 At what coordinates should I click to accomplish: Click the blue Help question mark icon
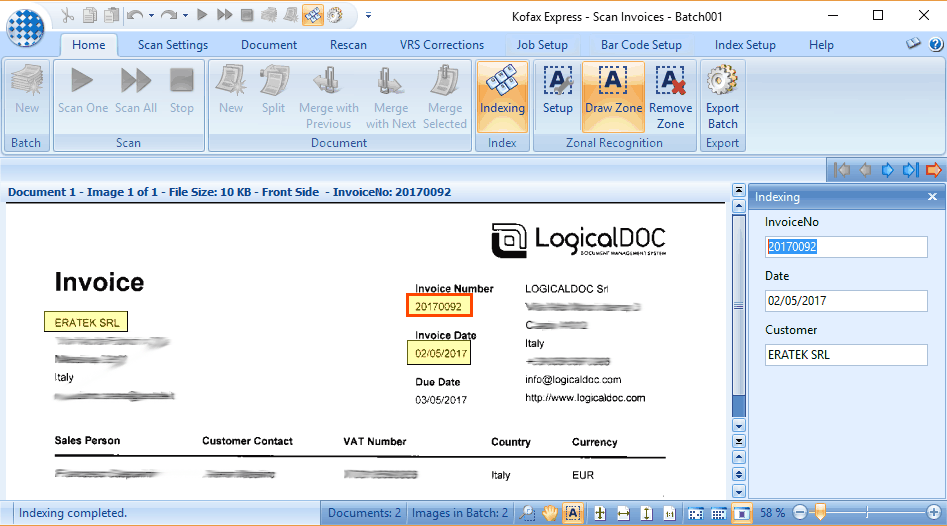pos(936,44)
